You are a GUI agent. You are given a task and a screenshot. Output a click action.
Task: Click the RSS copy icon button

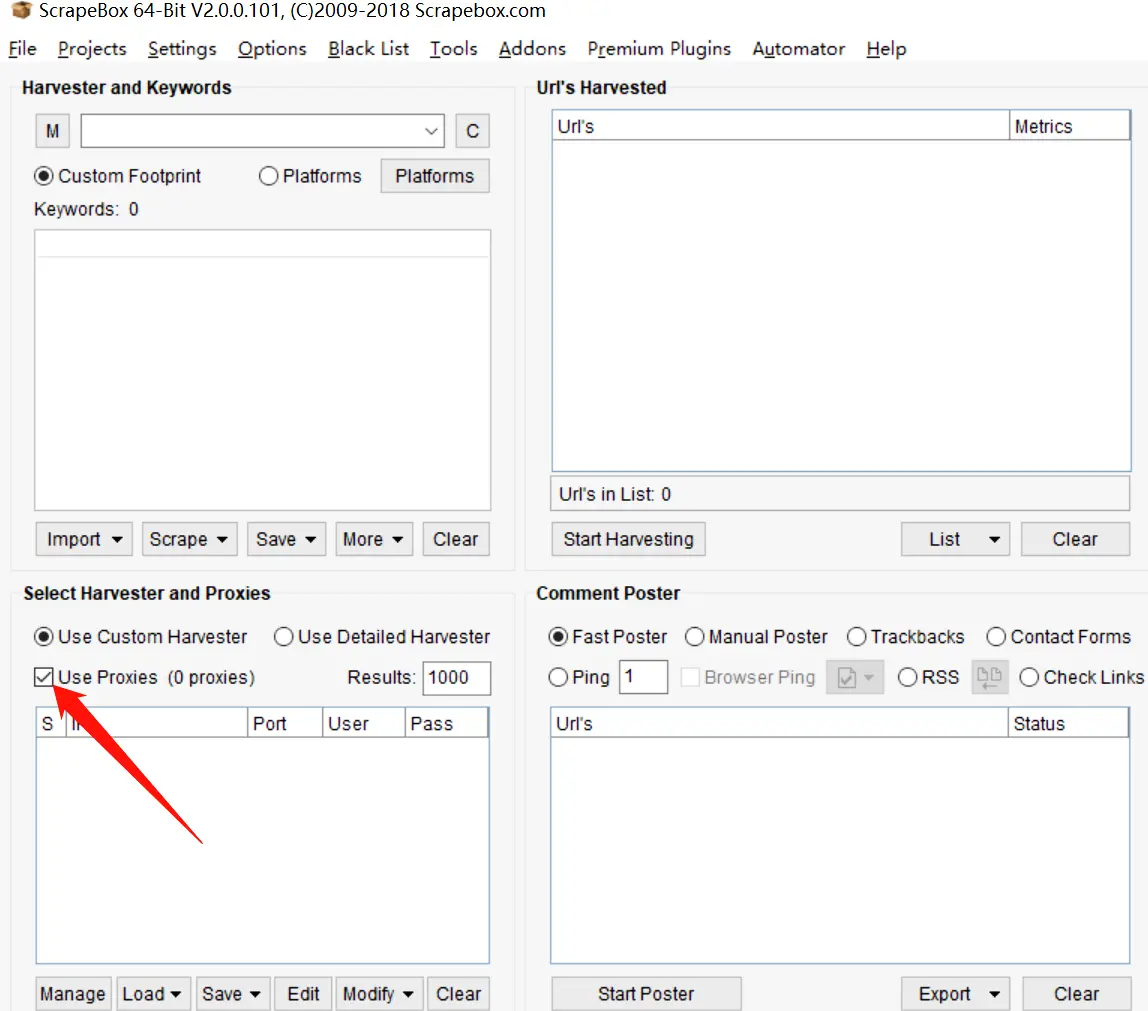tap(989, 677)
